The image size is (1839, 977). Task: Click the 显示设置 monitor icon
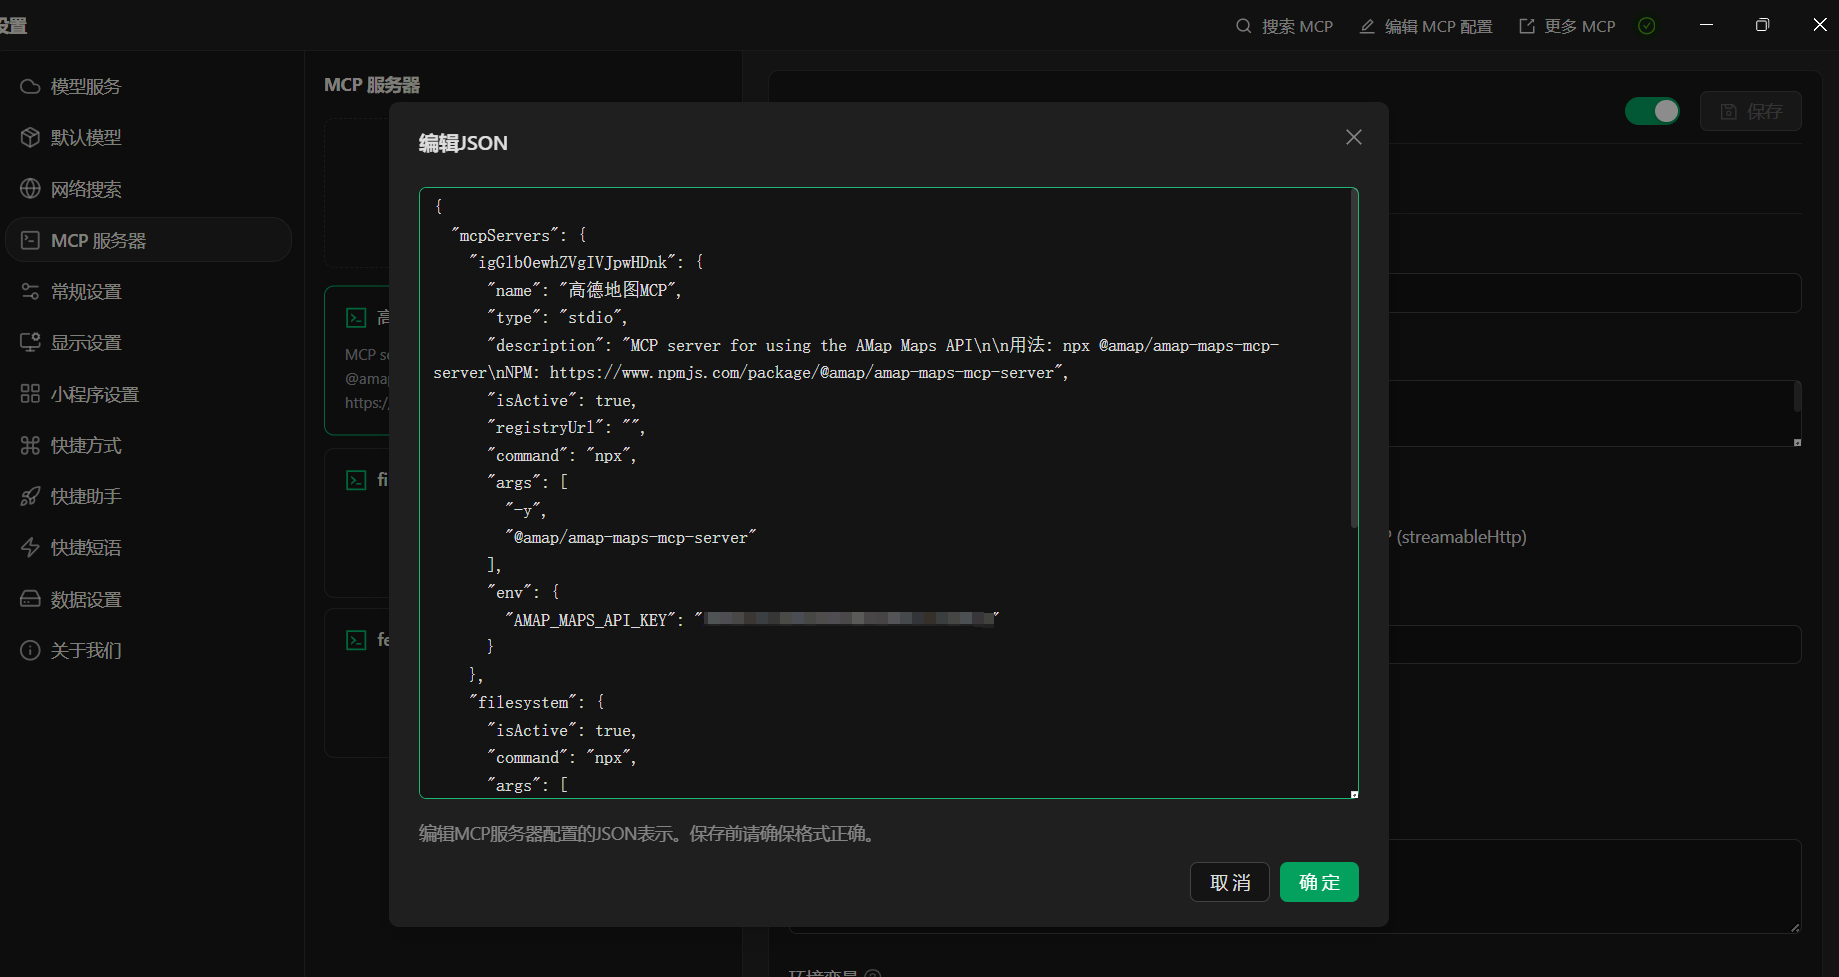tap(30, 343)
